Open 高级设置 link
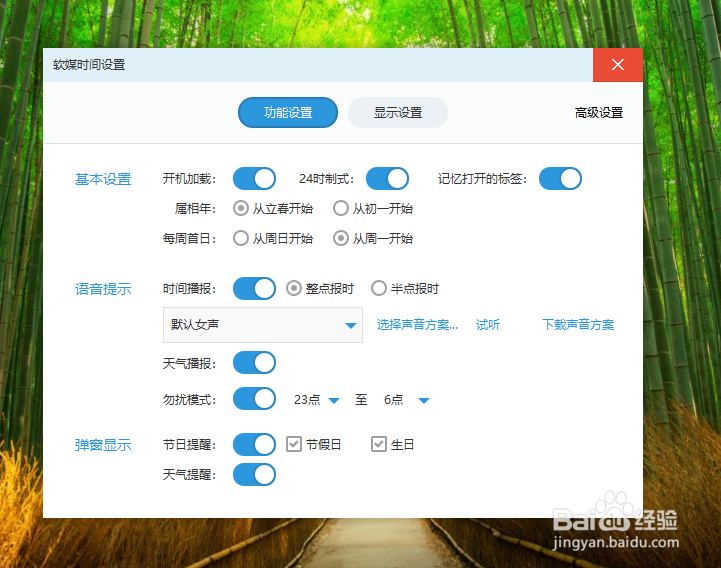The image size is (721, 568). [x=599, y=113]
